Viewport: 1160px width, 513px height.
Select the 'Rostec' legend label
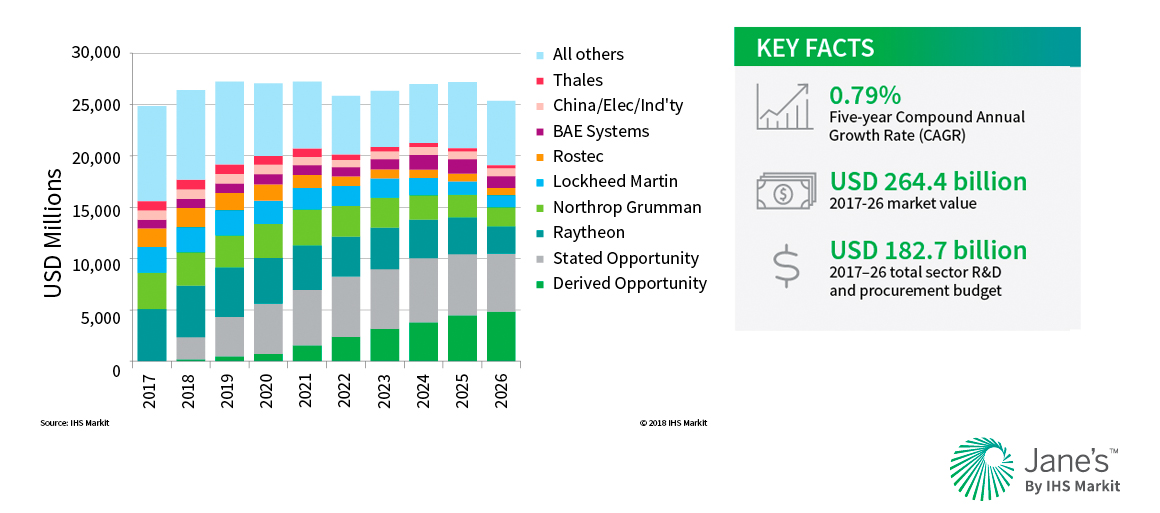(x=577, y=157)
